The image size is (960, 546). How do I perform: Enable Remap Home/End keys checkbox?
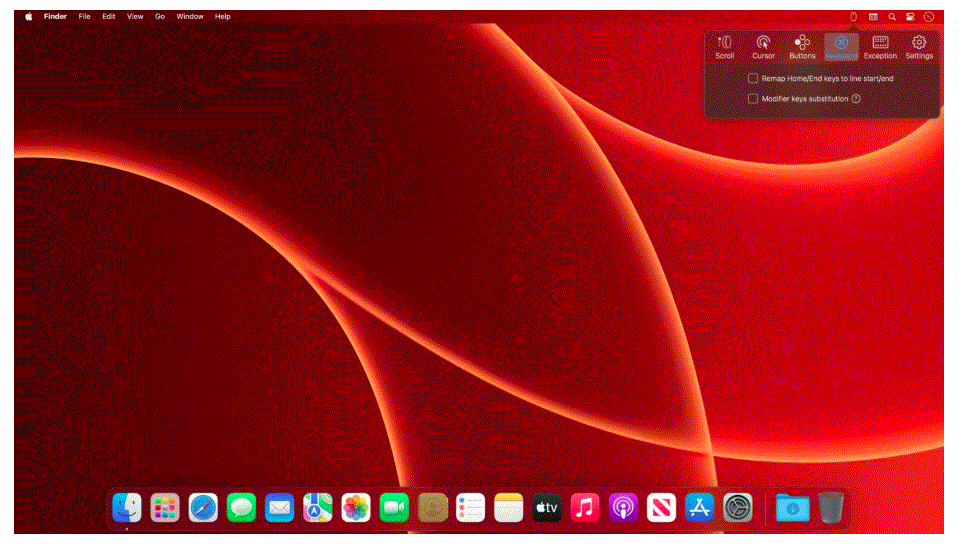753,78
